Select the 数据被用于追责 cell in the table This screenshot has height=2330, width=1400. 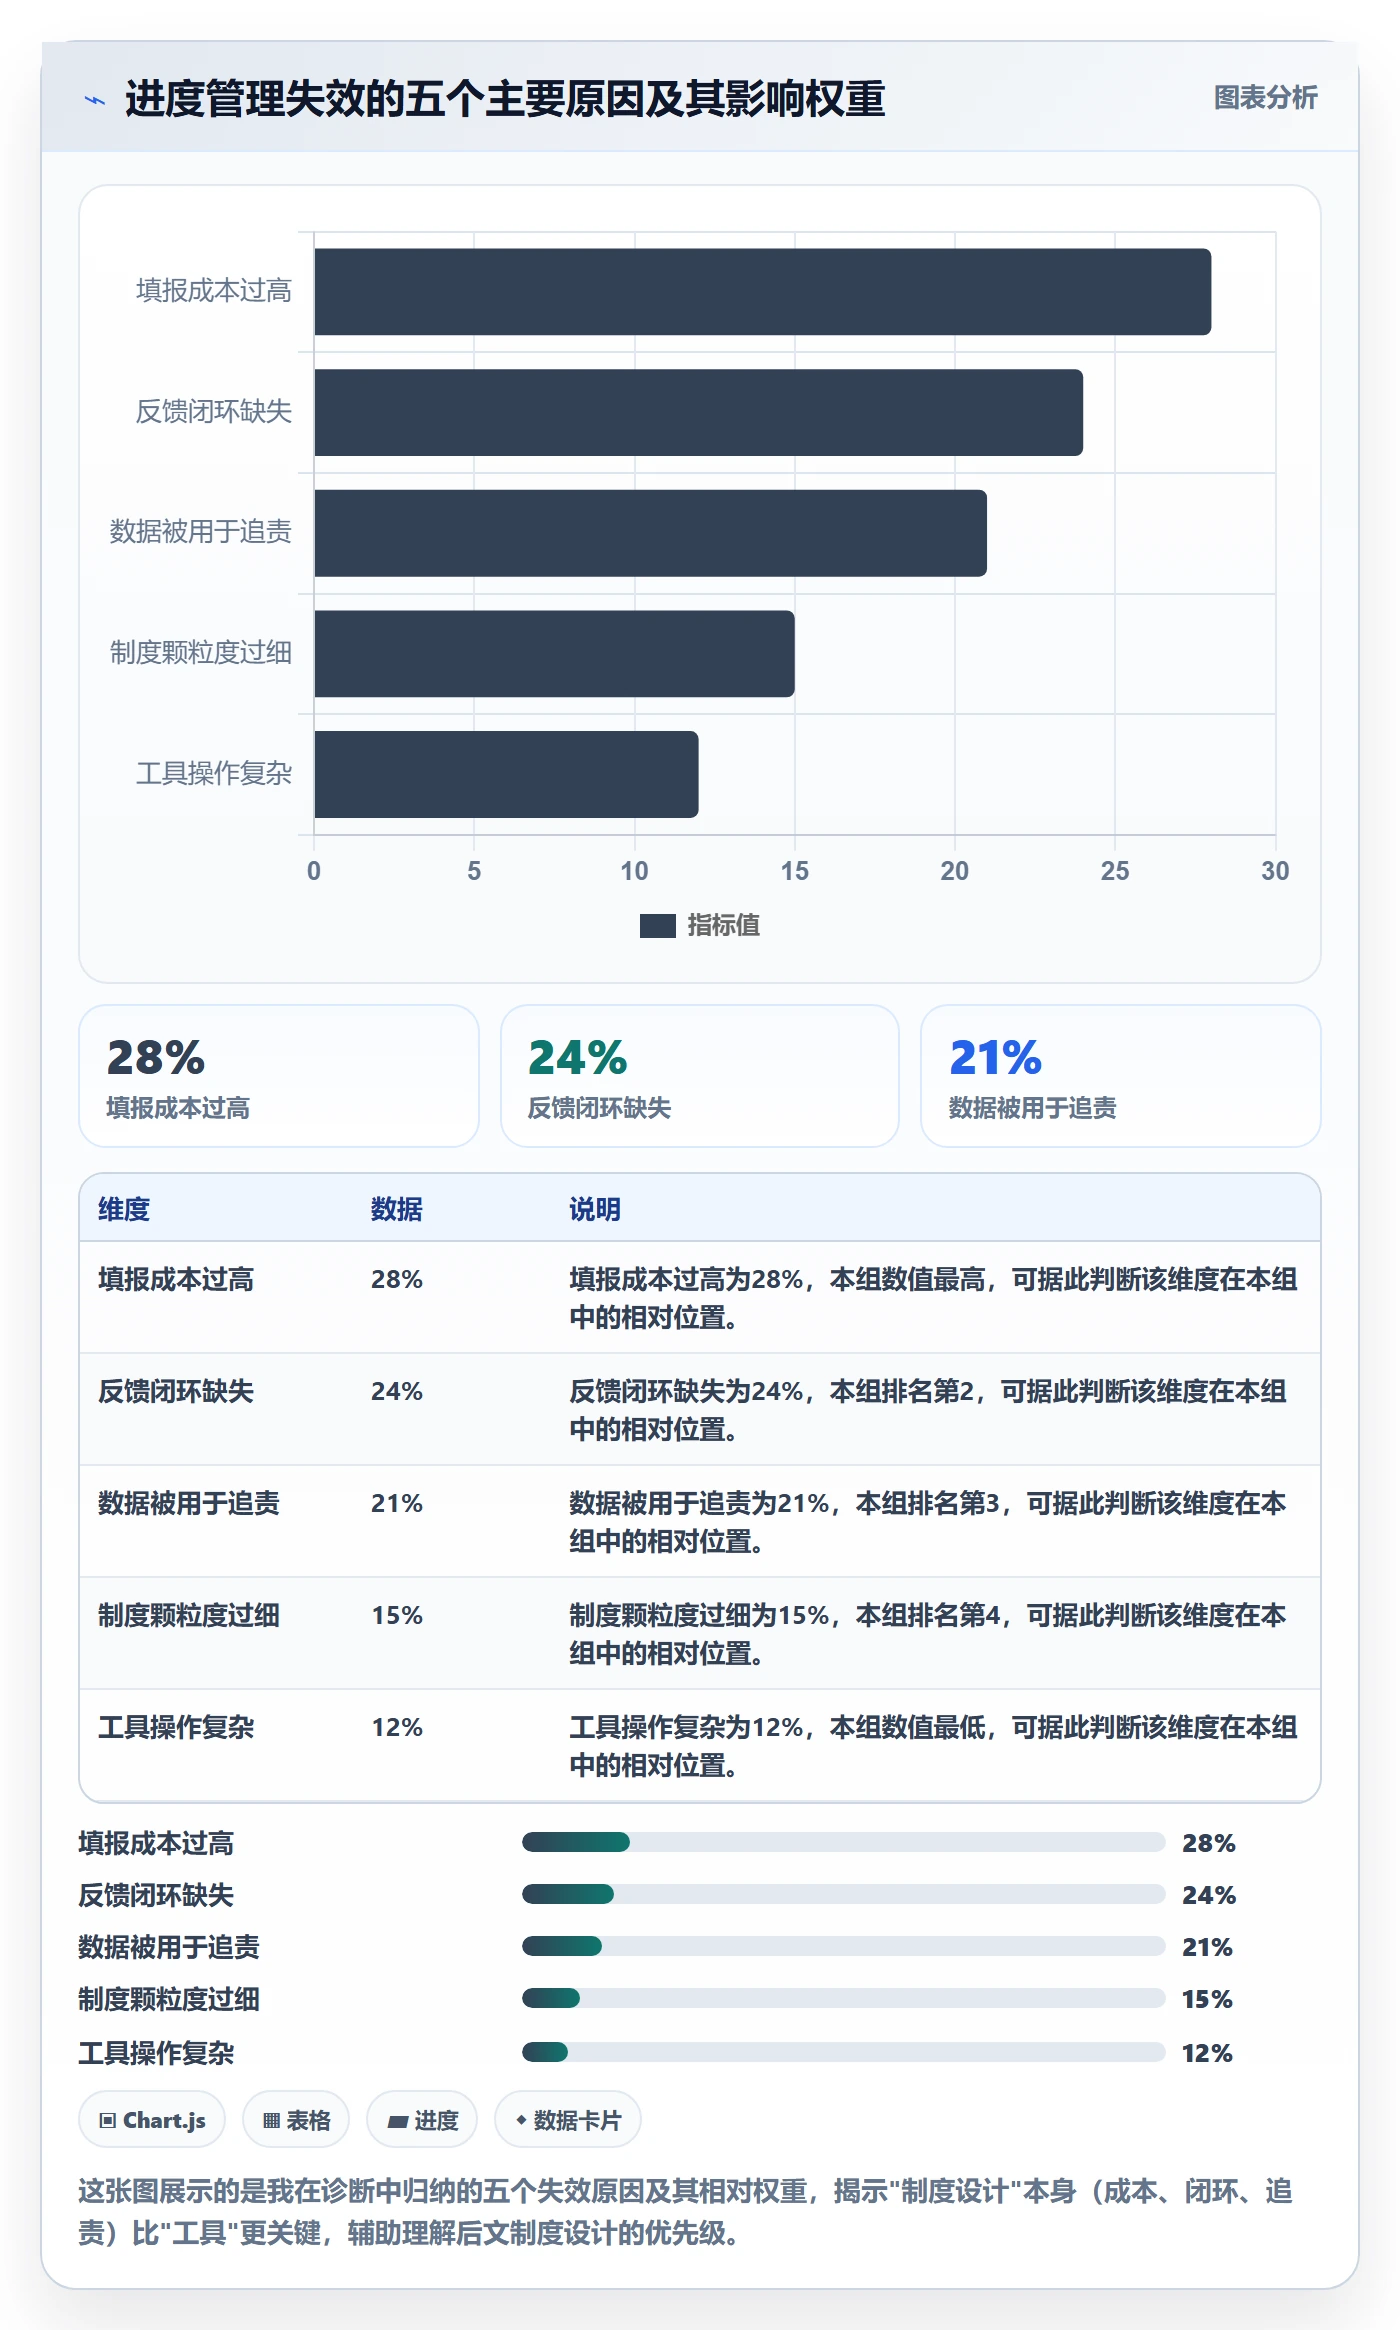[189, 1503]
